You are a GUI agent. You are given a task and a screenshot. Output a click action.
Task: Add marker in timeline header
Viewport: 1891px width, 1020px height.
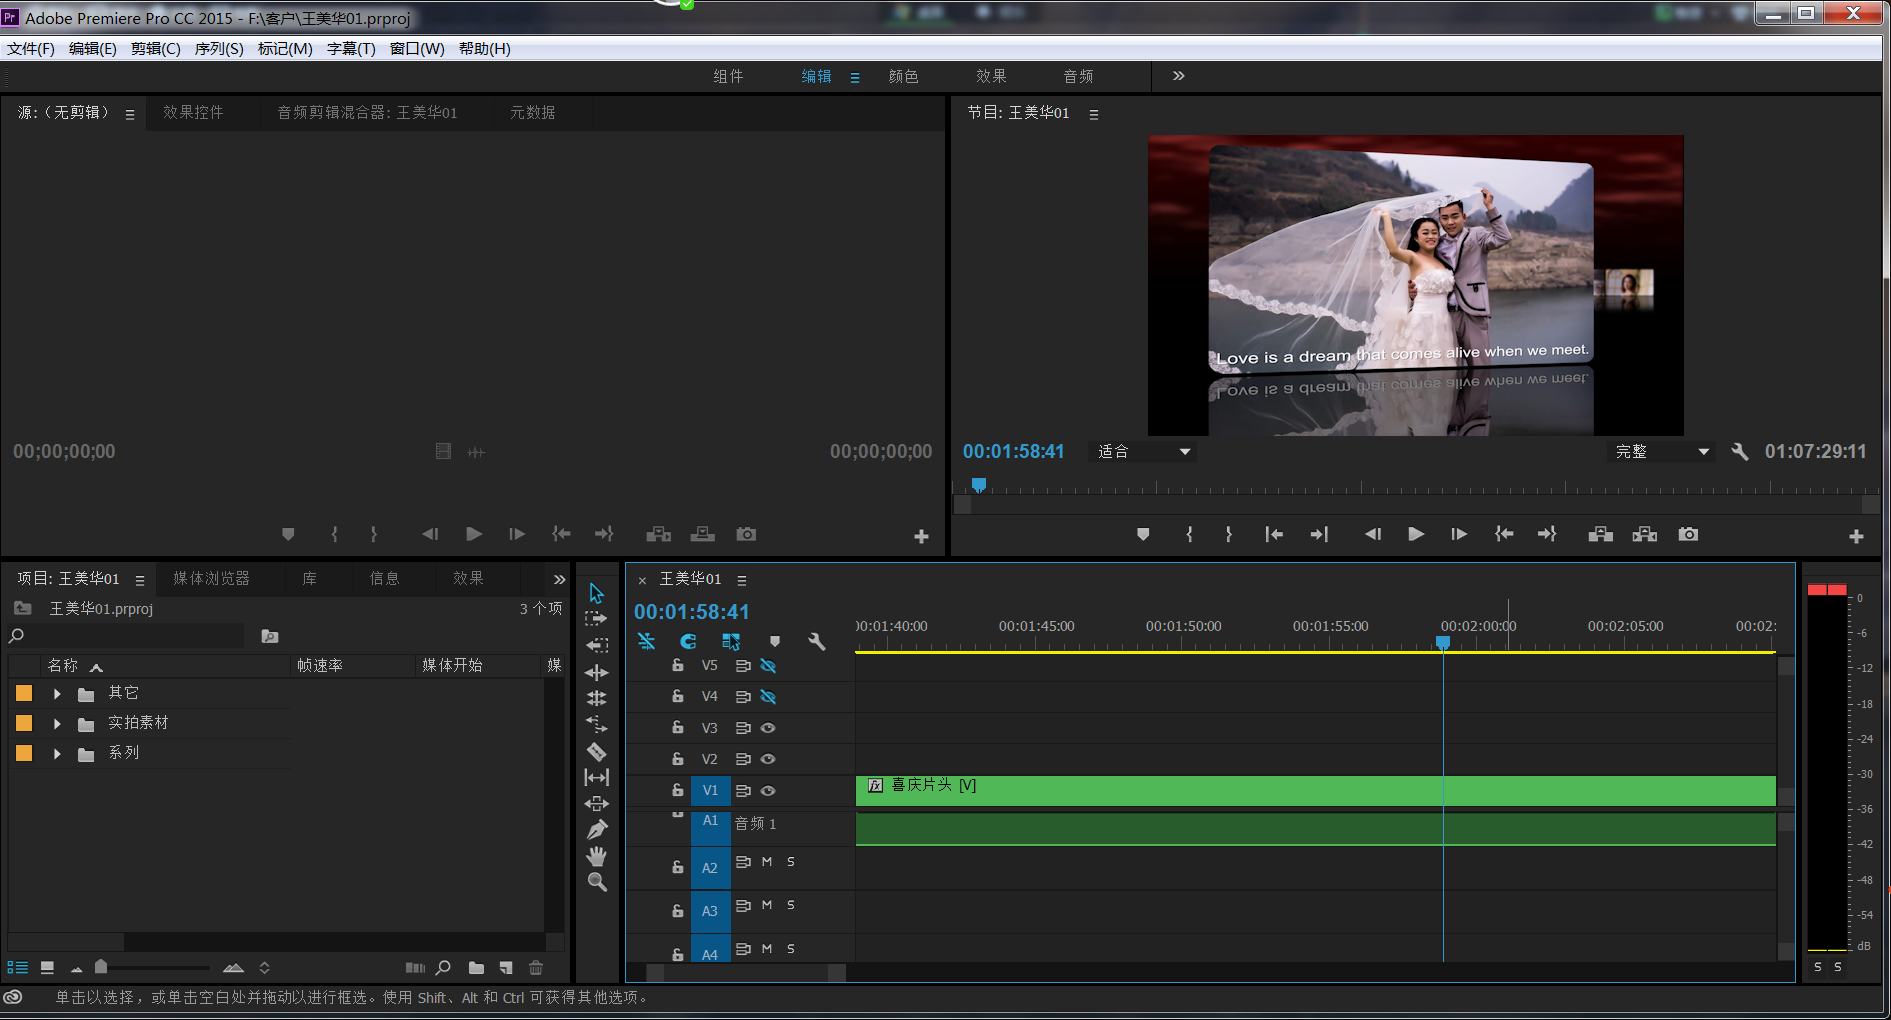774,641
